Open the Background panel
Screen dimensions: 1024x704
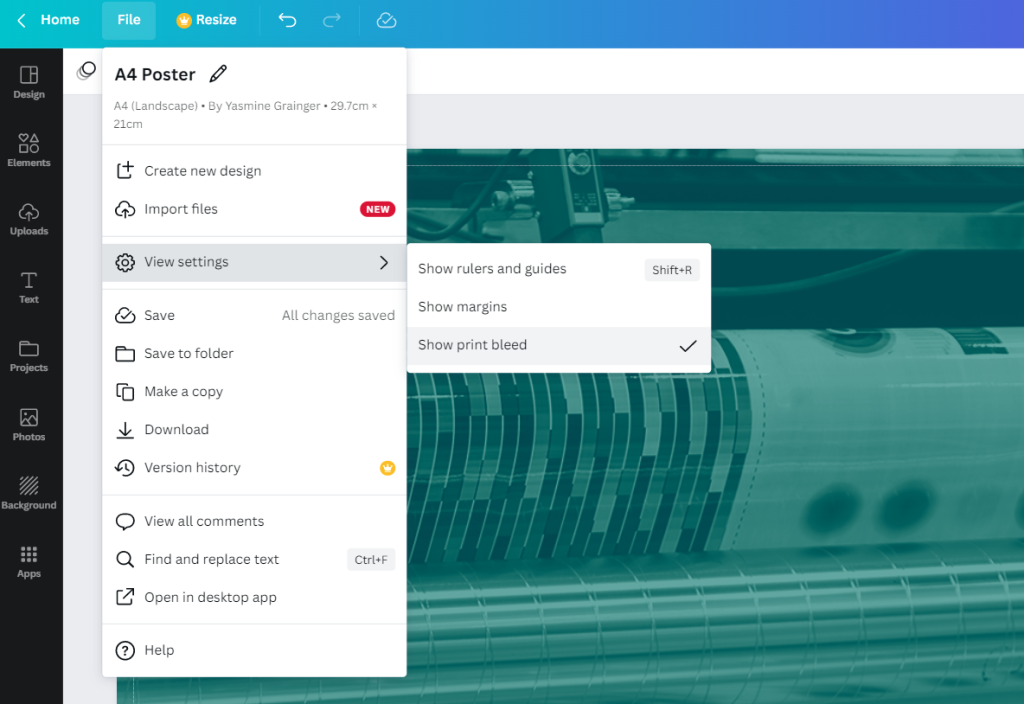[29, 493]
